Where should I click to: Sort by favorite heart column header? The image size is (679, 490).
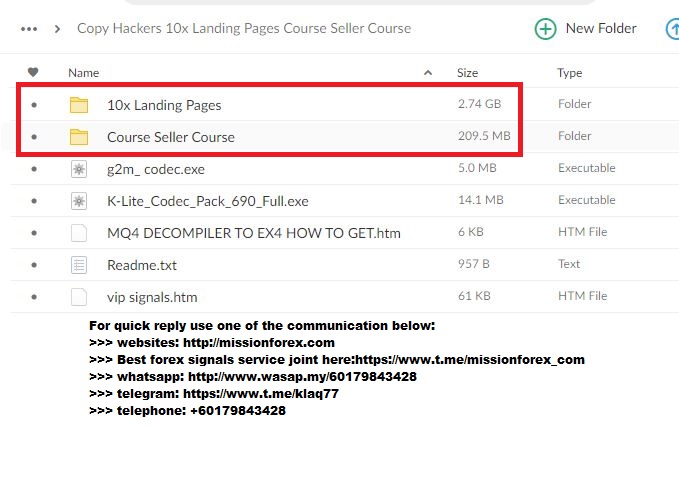coord(33,72)
